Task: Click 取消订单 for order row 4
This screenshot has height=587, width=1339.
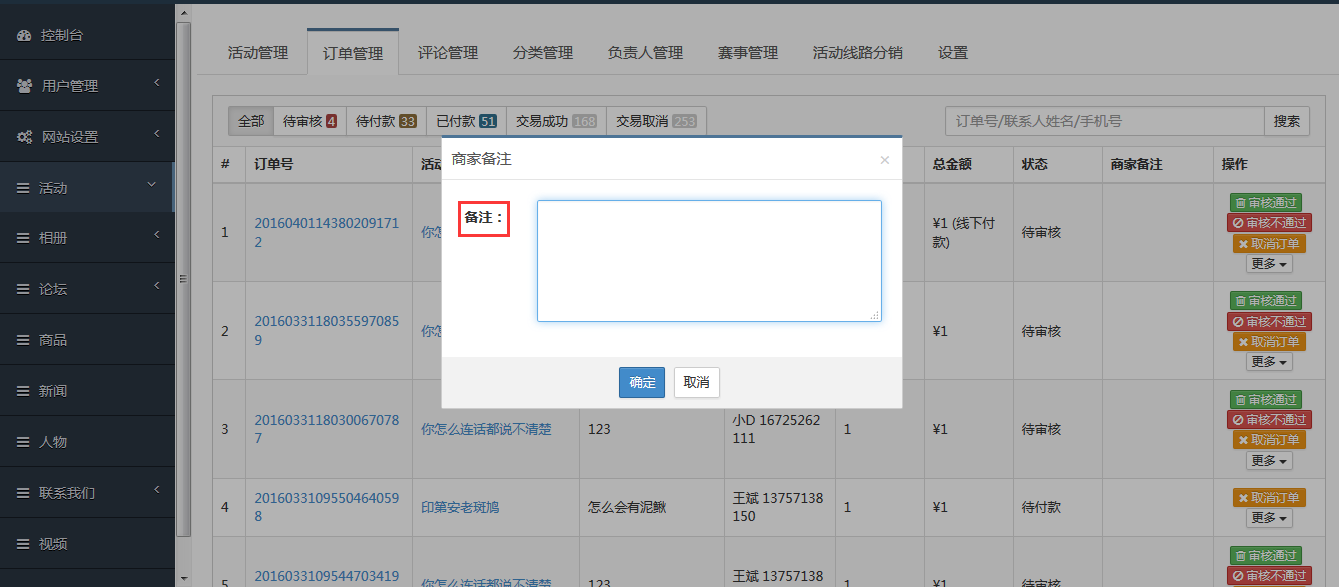Action: coord(1269,498)
